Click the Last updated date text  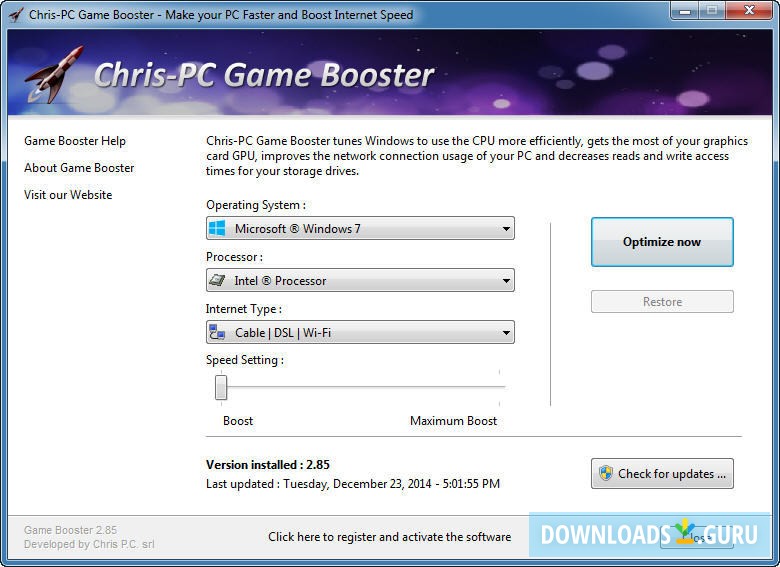[x=353, y=484]
